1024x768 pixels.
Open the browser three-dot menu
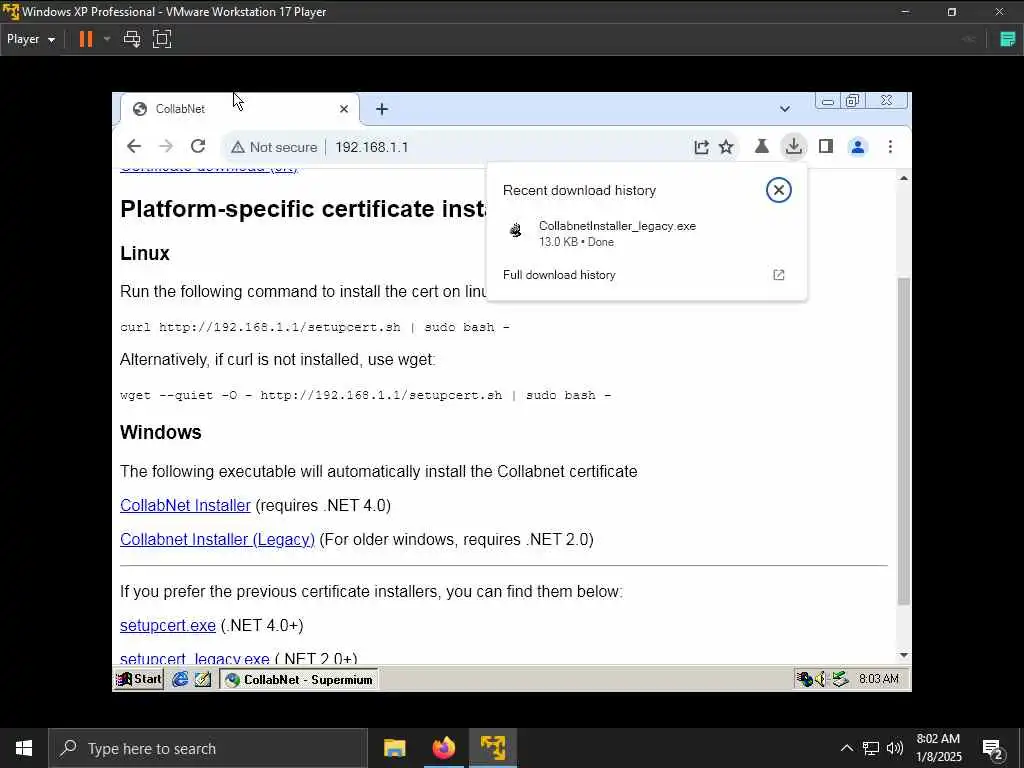point(890,146)
